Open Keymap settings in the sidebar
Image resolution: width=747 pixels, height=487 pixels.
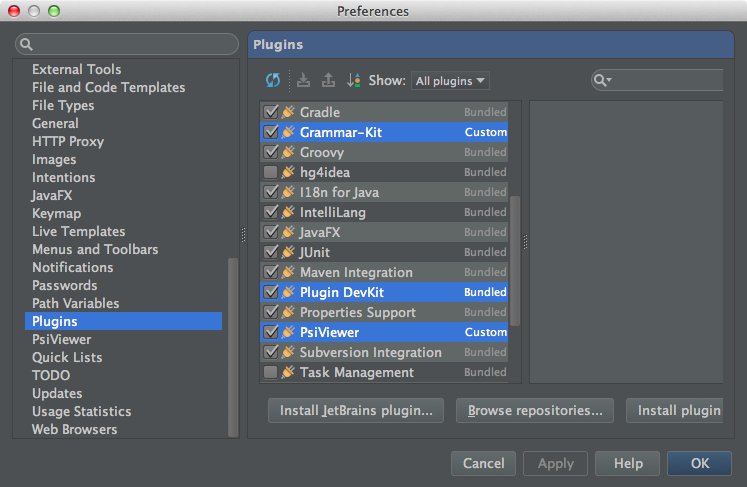tap(56, 213)
